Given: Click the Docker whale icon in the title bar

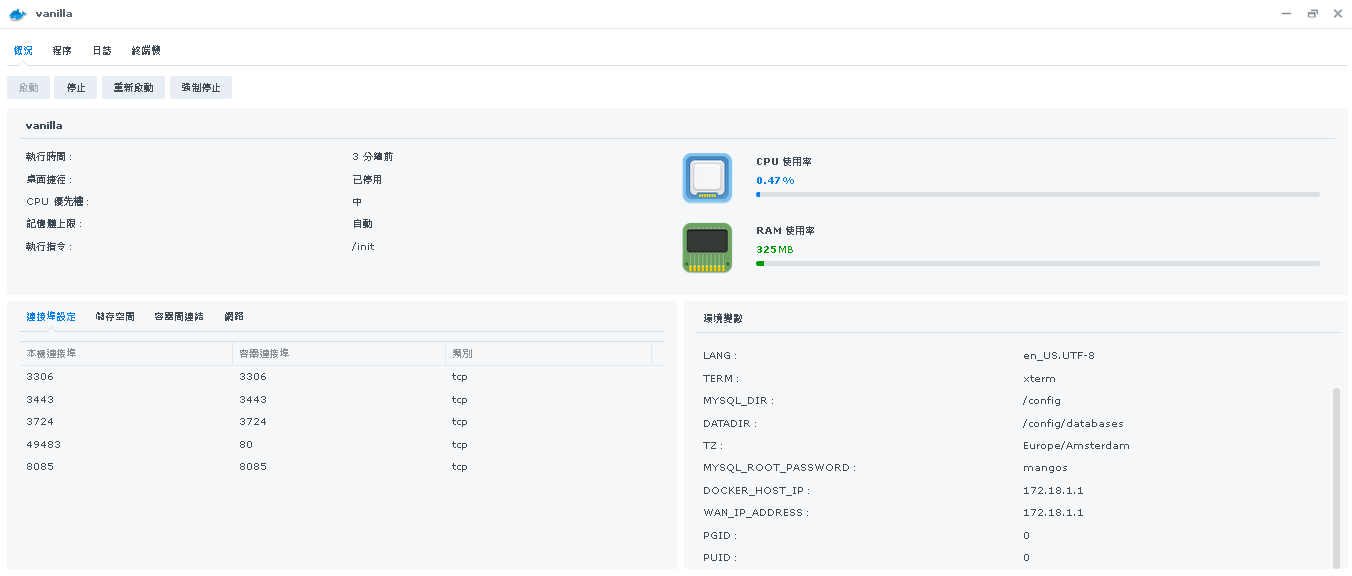Looking at the screenshot, I should tap(19, 13).
